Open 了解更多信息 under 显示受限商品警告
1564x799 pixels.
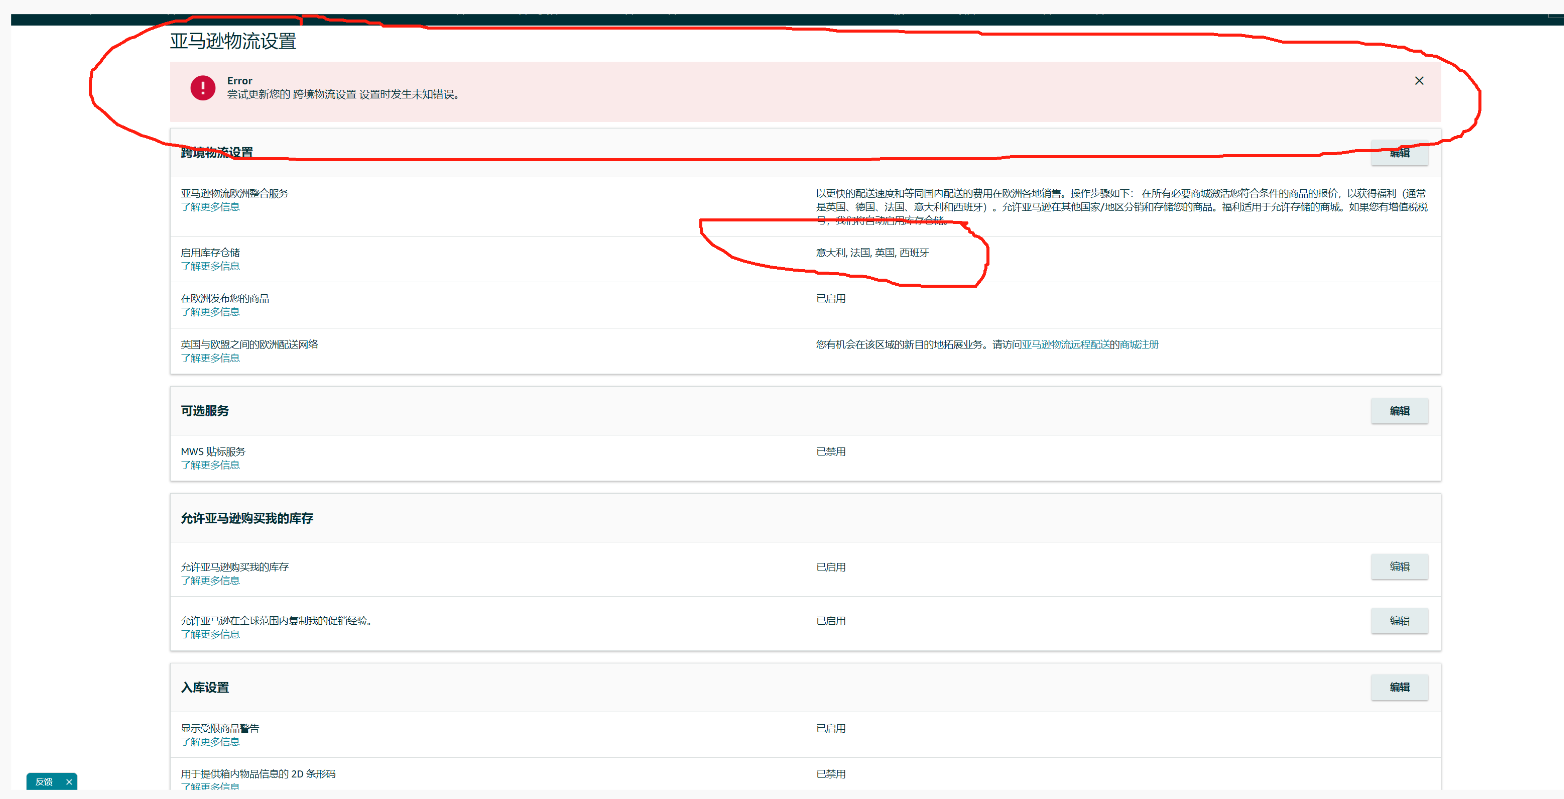click(x=210, y=742)
